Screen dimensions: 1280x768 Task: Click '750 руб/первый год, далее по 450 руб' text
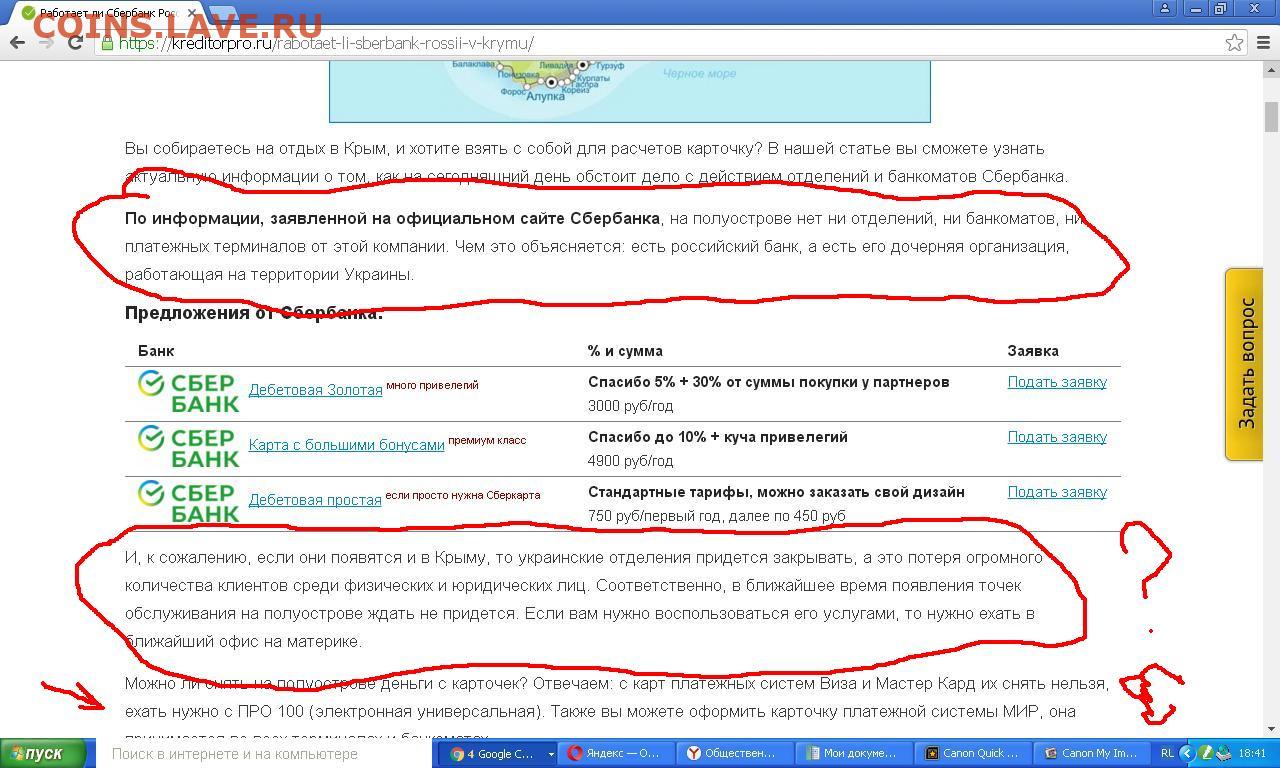point(717,516)
